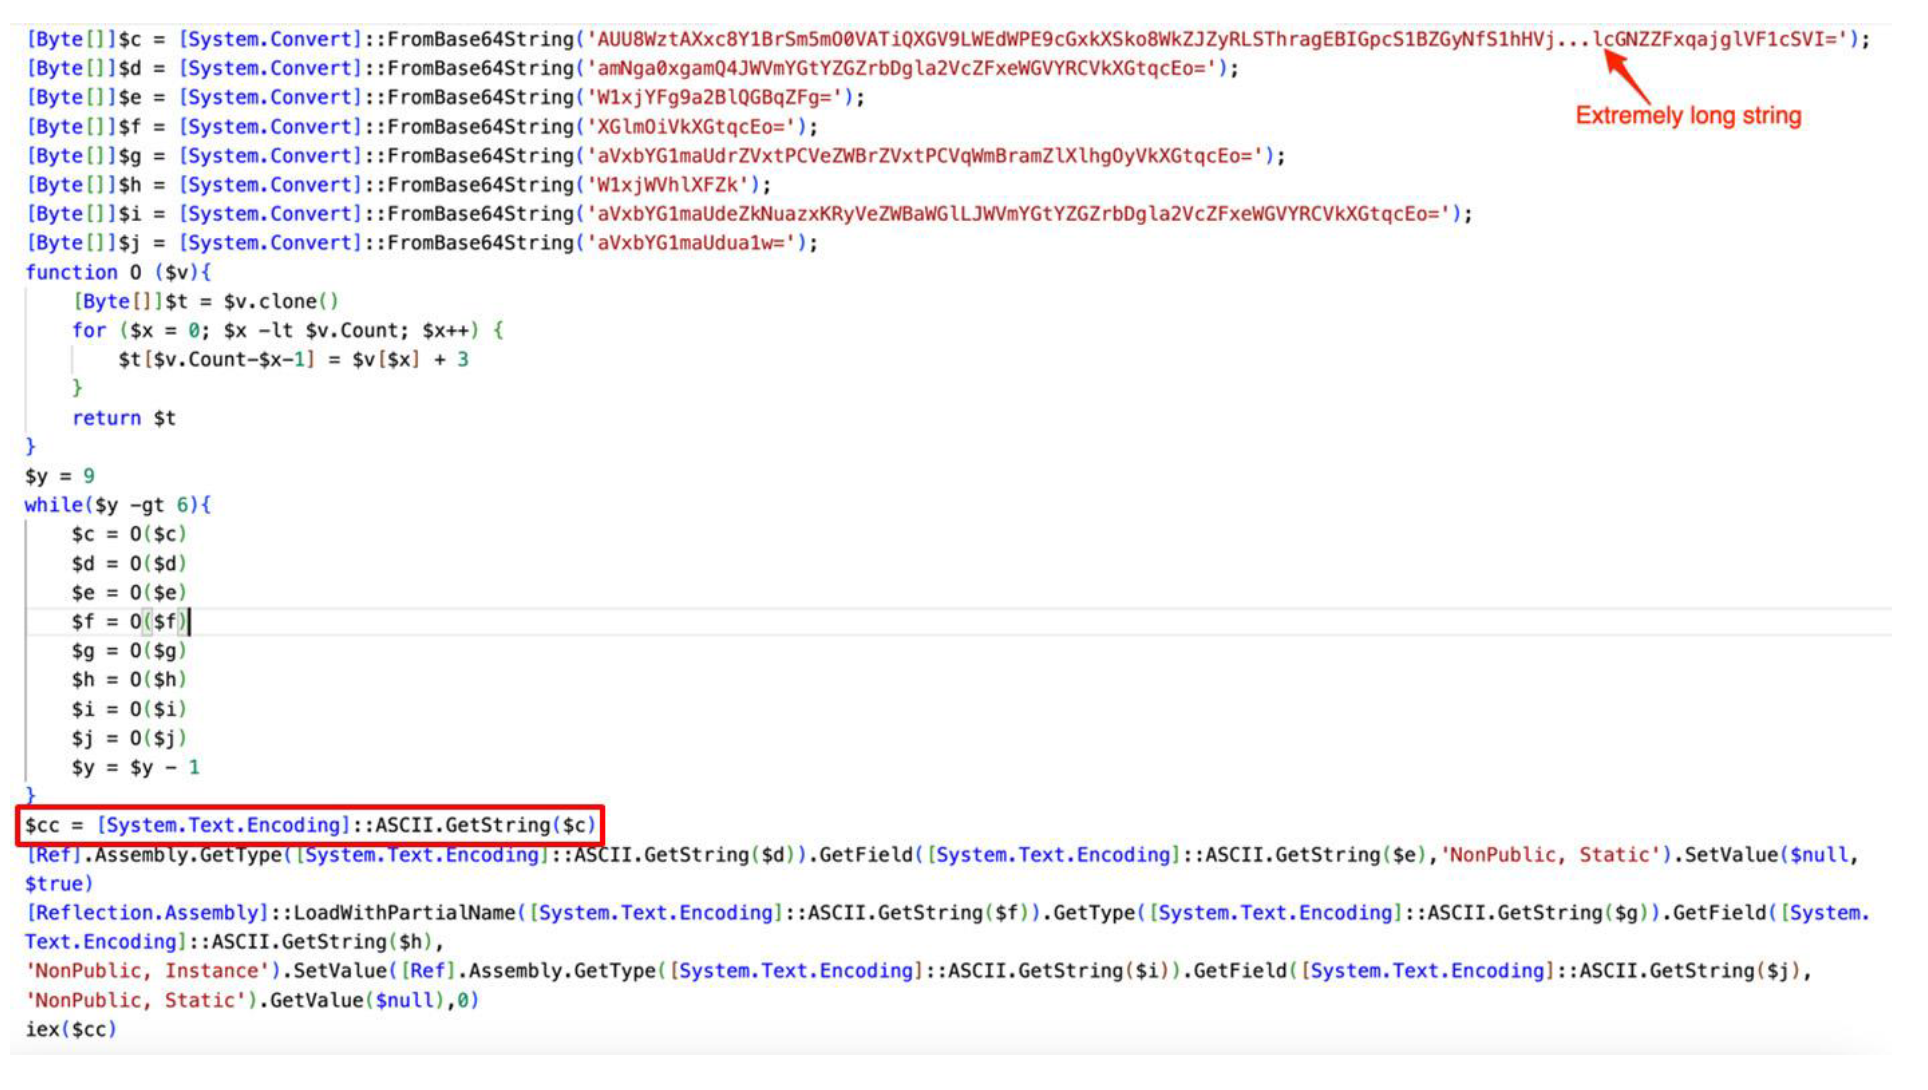Click the '$y = 9' assignment line

click(60, 478)
